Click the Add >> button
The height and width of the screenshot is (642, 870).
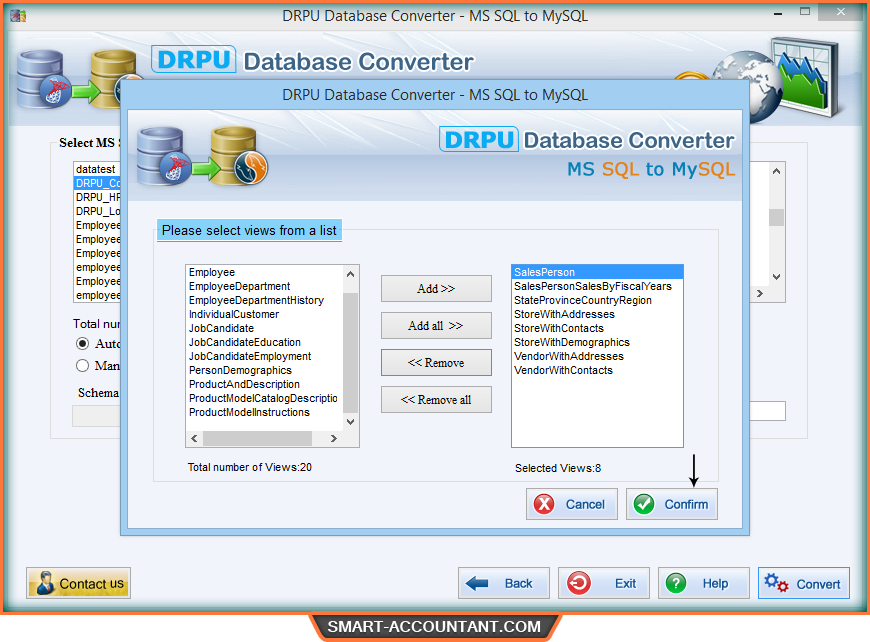[x=436, y=289]
